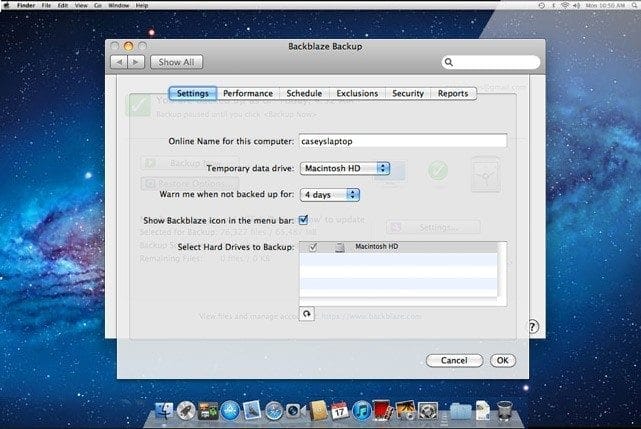Open iPhoto in the dock
Image resolution: width=641 pixels, height=429 pixels.
click(x=406, y=411)
